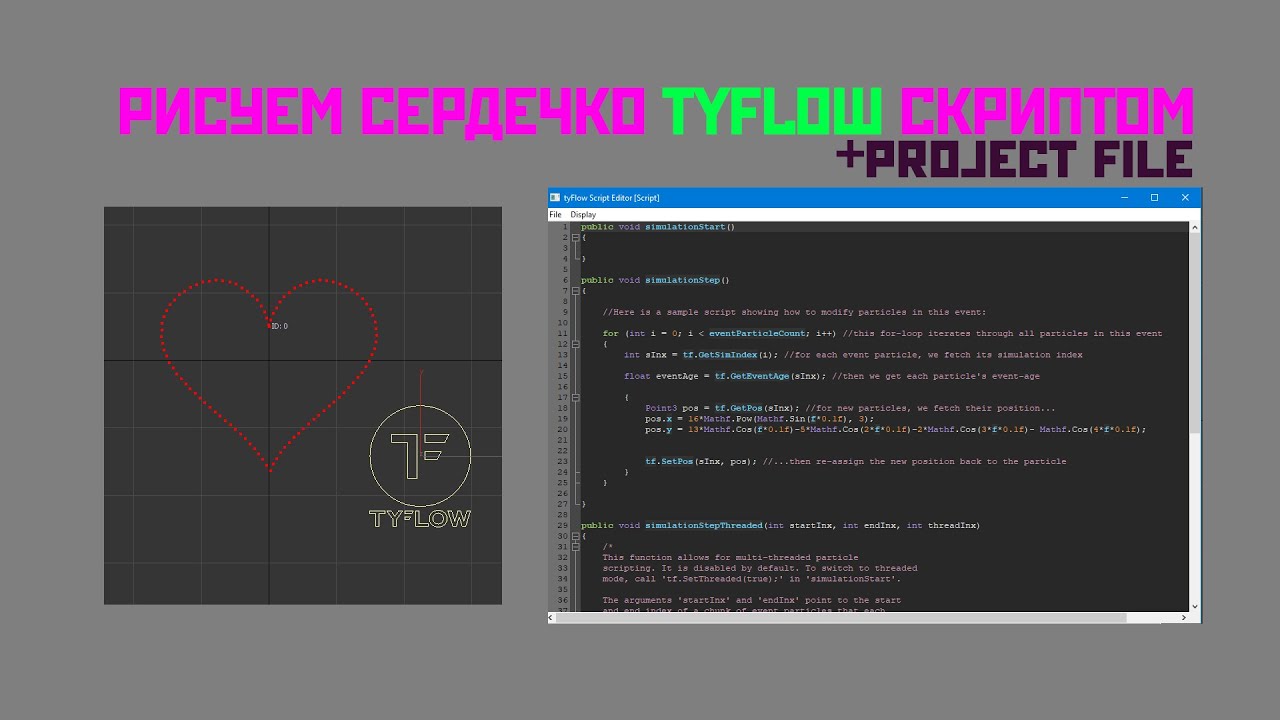Collapse the for-loop block at line 12
The height and width of the screenshot is (720, 1280).
click(x=575, y=344)
